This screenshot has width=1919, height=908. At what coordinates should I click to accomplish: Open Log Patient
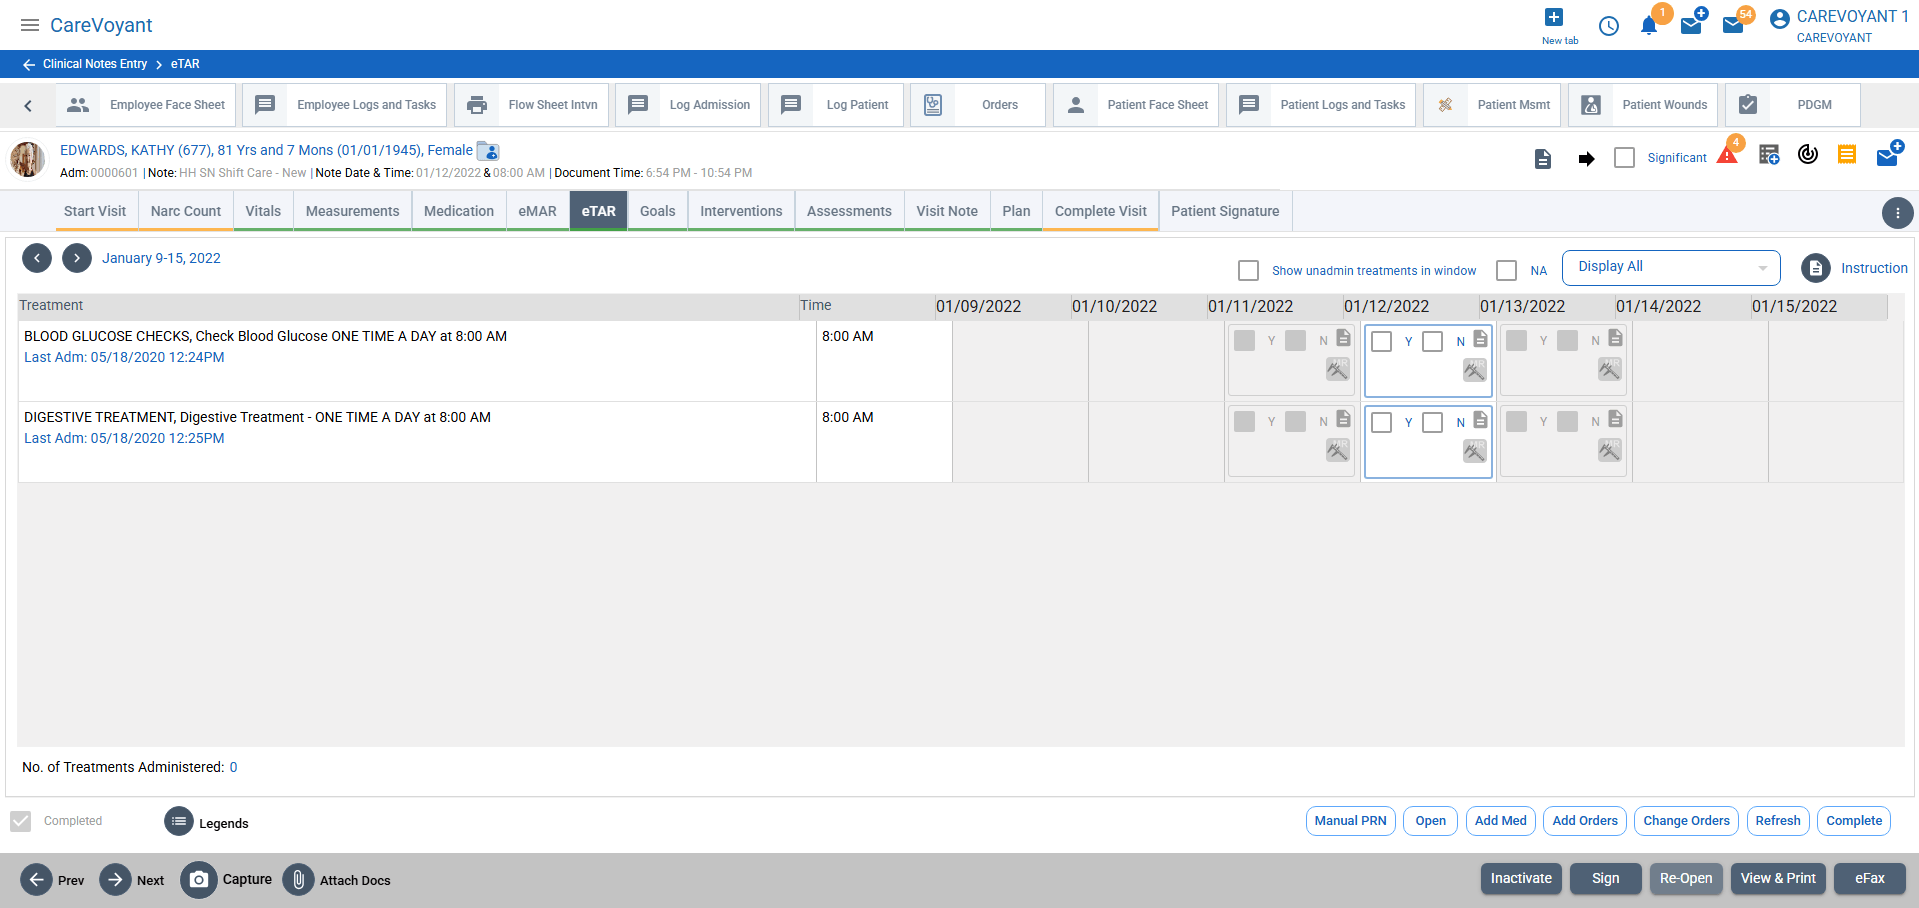click(x=836, y=105)
